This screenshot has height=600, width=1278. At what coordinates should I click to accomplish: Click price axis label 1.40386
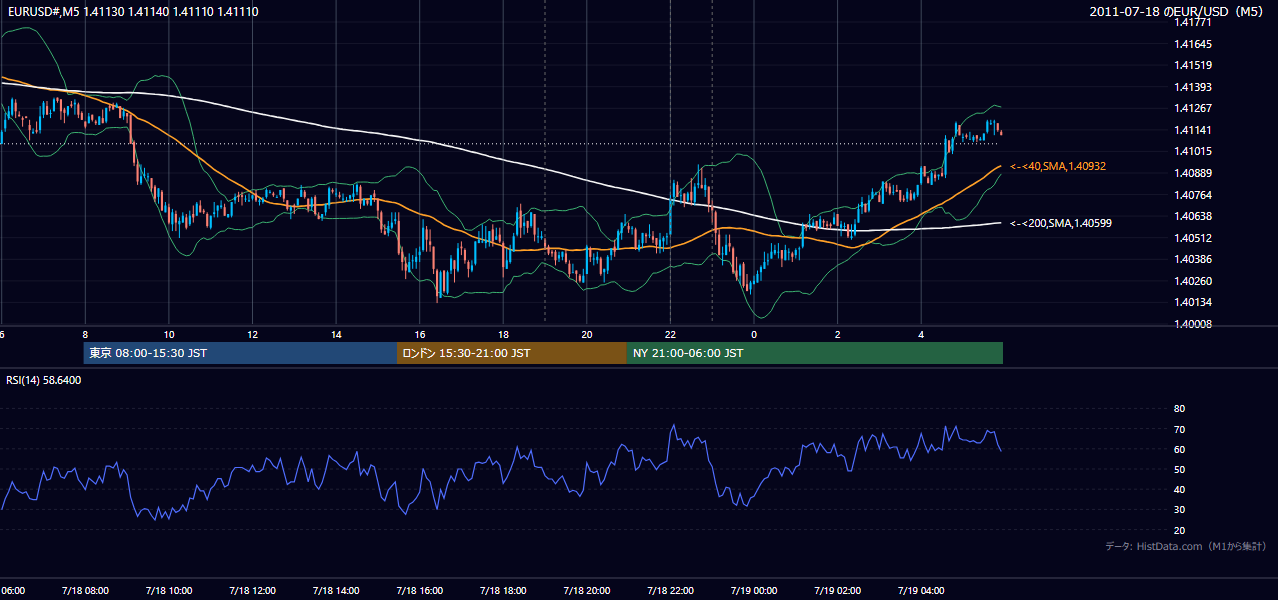tap(1194, 259)
